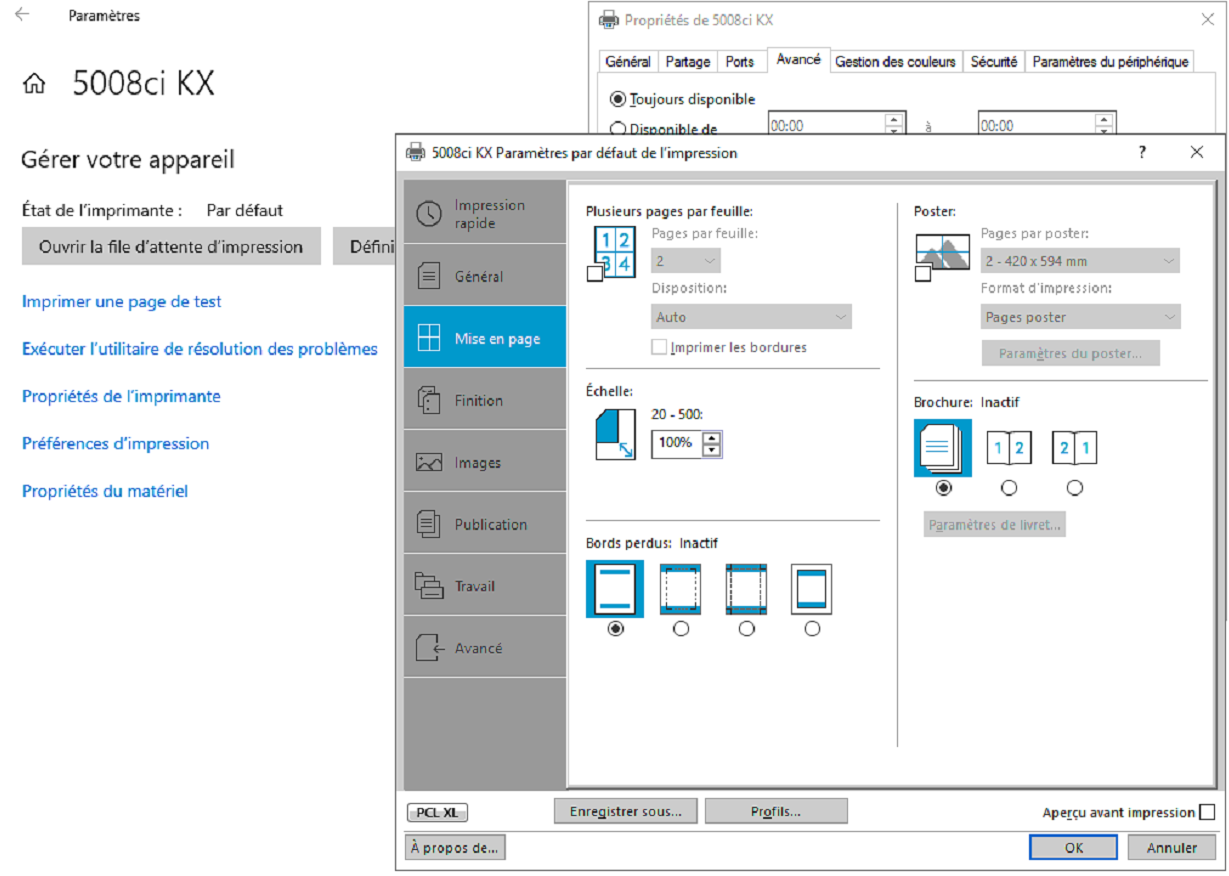Choose Toujours disponible radio in Propriétés window
This screenshot has height=876, width=1229.
pos(617,99)
